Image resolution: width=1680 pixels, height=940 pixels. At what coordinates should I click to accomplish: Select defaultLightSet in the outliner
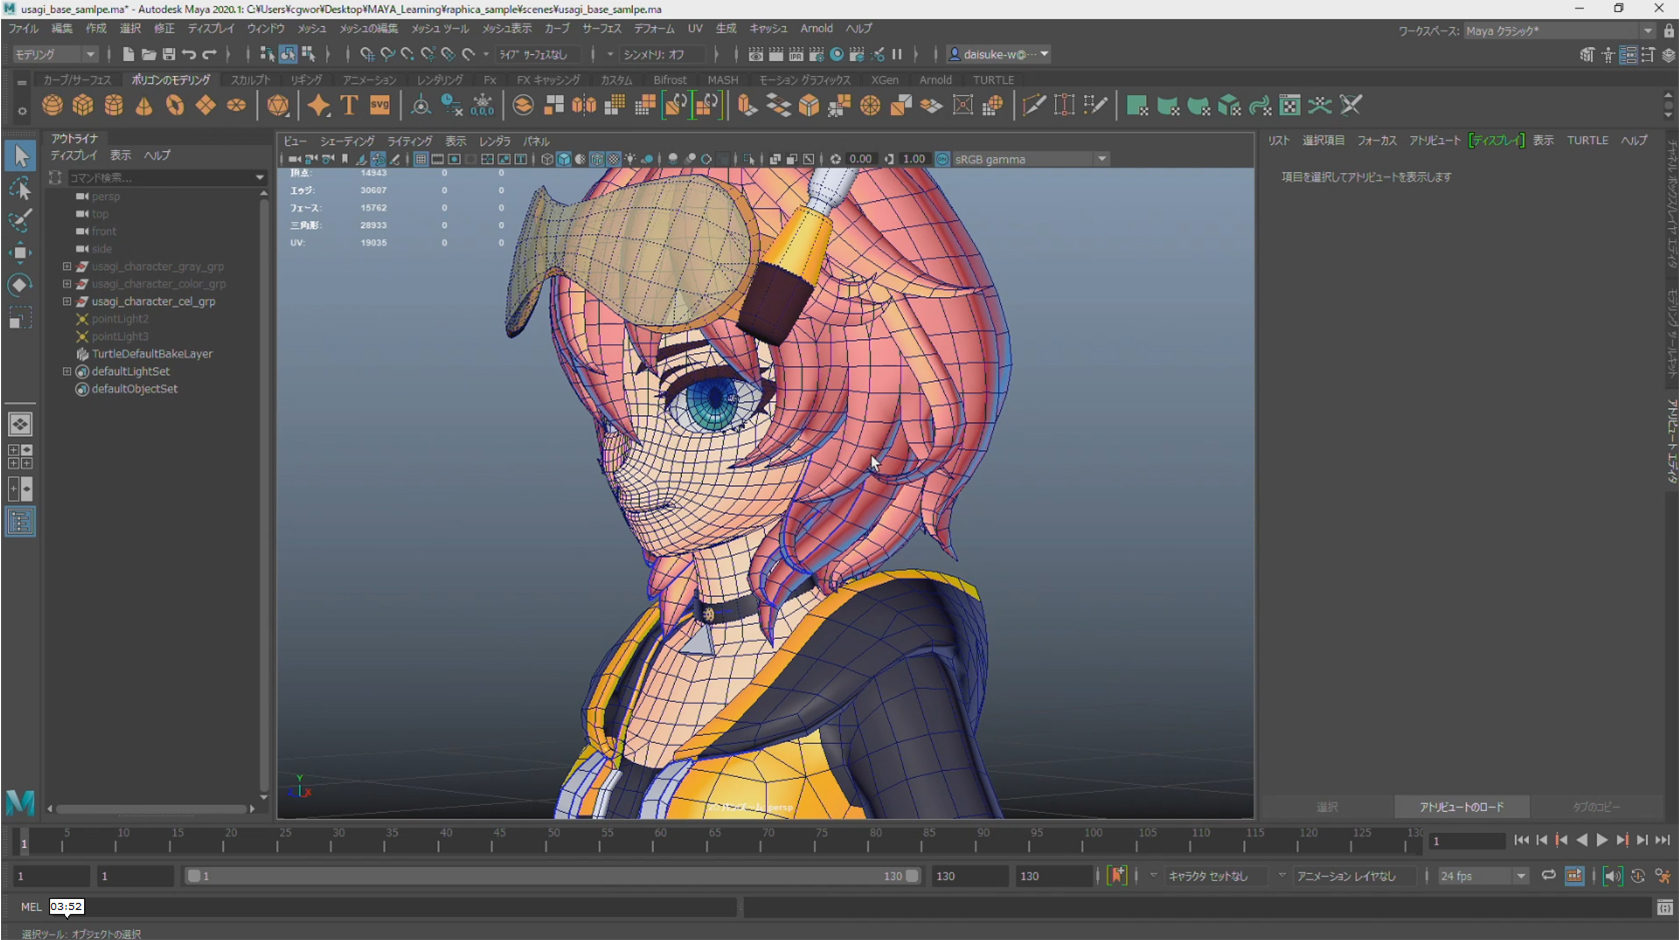[130, 371]
